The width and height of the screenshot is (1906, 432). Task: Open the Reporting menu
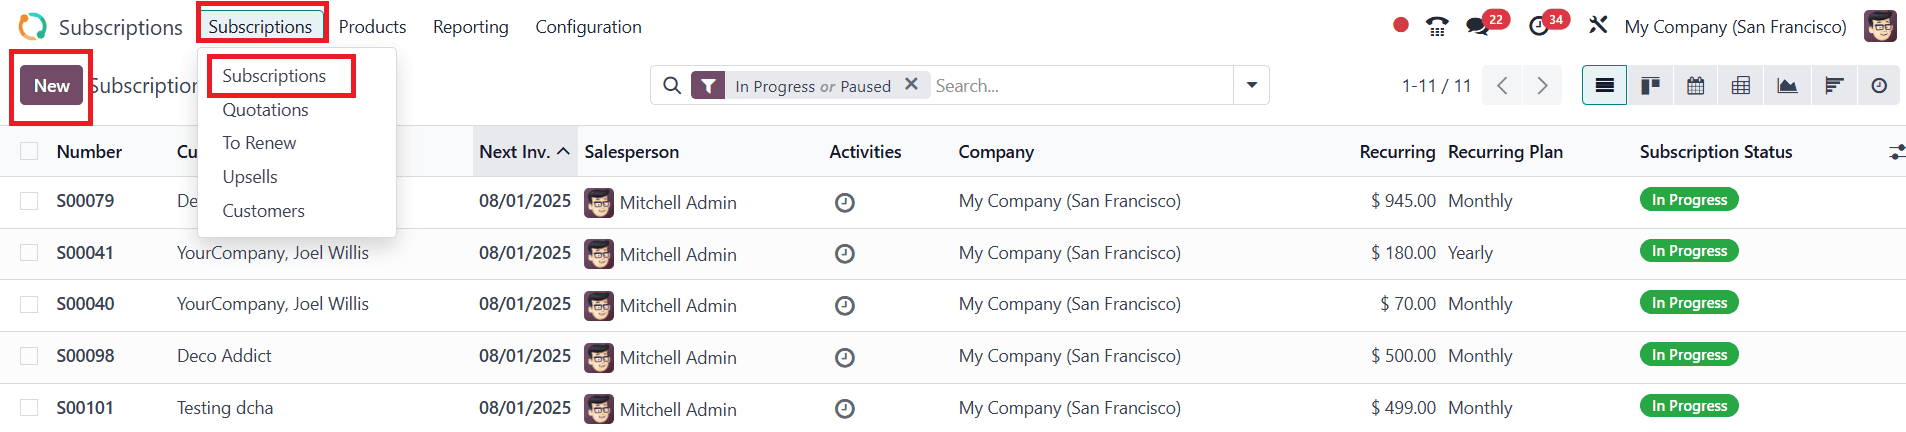point(470,27)
